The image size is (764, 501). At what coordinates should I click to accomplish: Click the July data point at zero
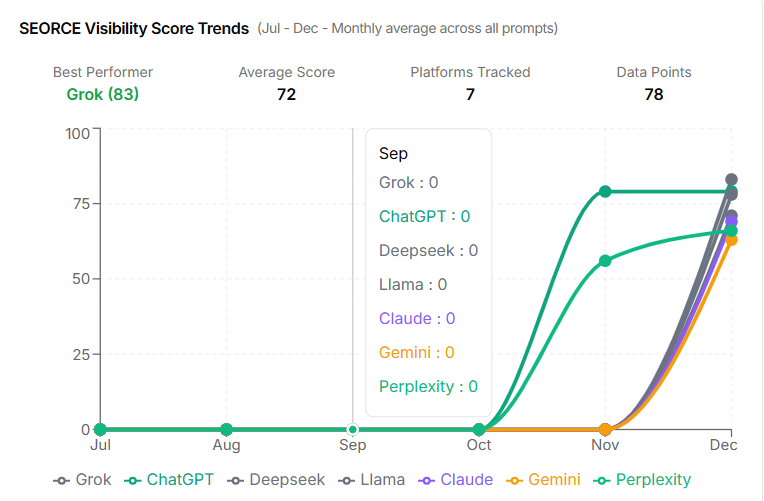pyautogui.click(x=101, y=429)
